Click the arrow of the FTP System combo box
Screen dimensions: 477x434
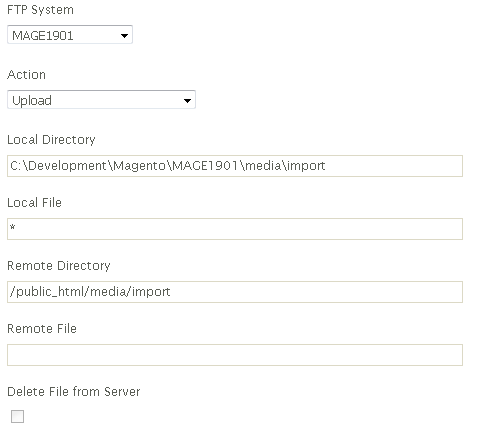(x=124, y=35)
